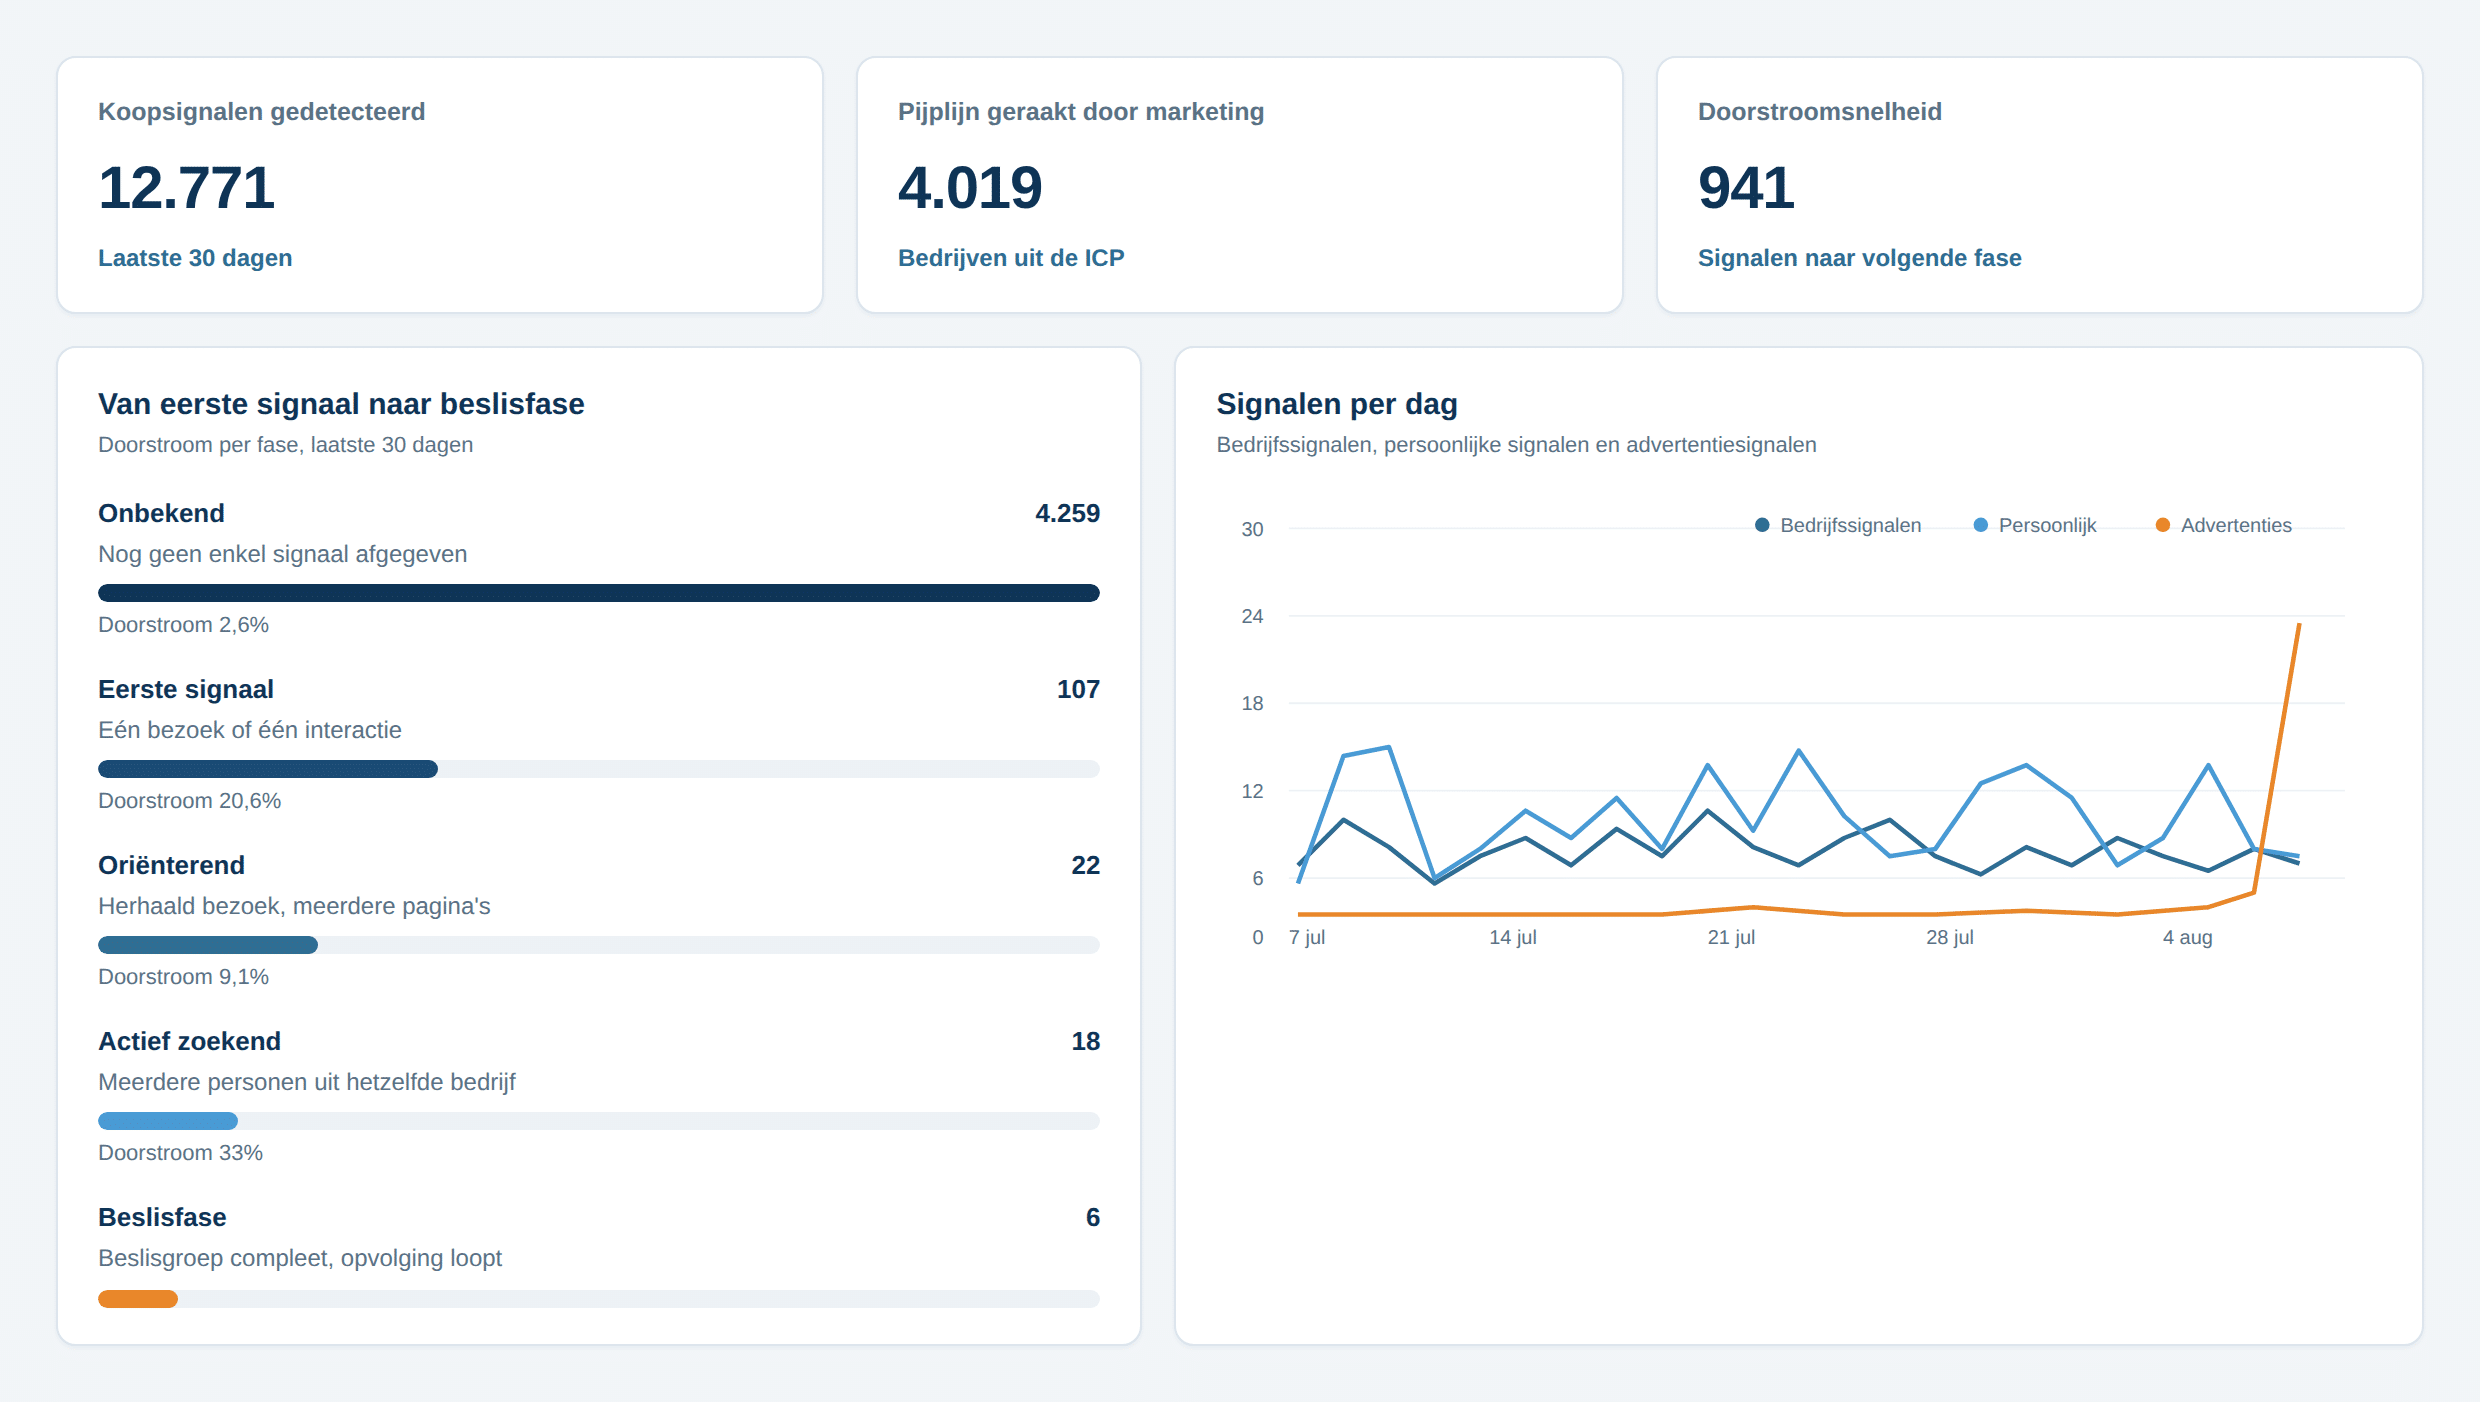Click the 4.019 value
Image resolution: width=2480 pixels, height=1402 pixels.
coord(970,188)
